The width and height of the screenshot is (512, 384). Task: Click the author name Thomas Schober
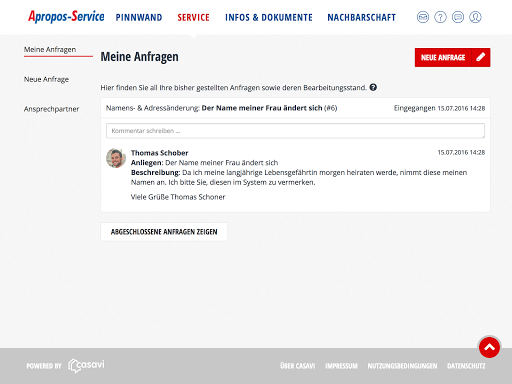159,153
